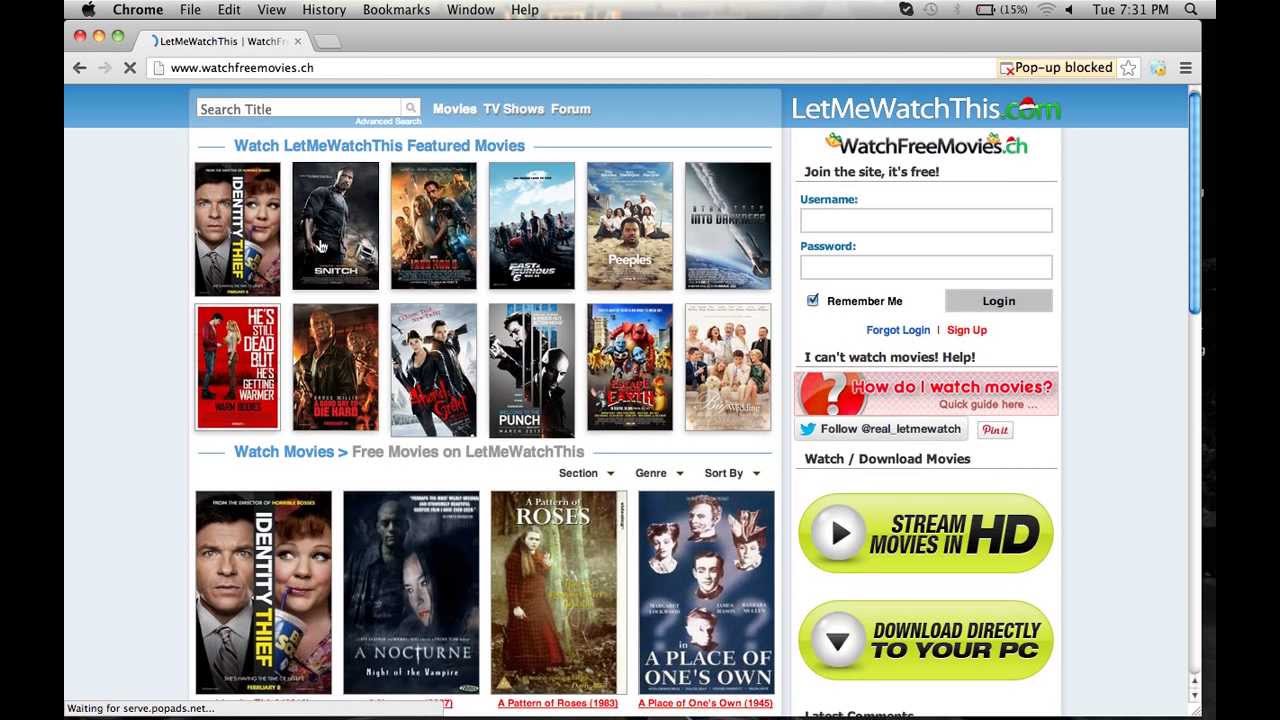Click the Forgot Login link
Viewport: 1280px width, 720px height.
tap(898, 330)
